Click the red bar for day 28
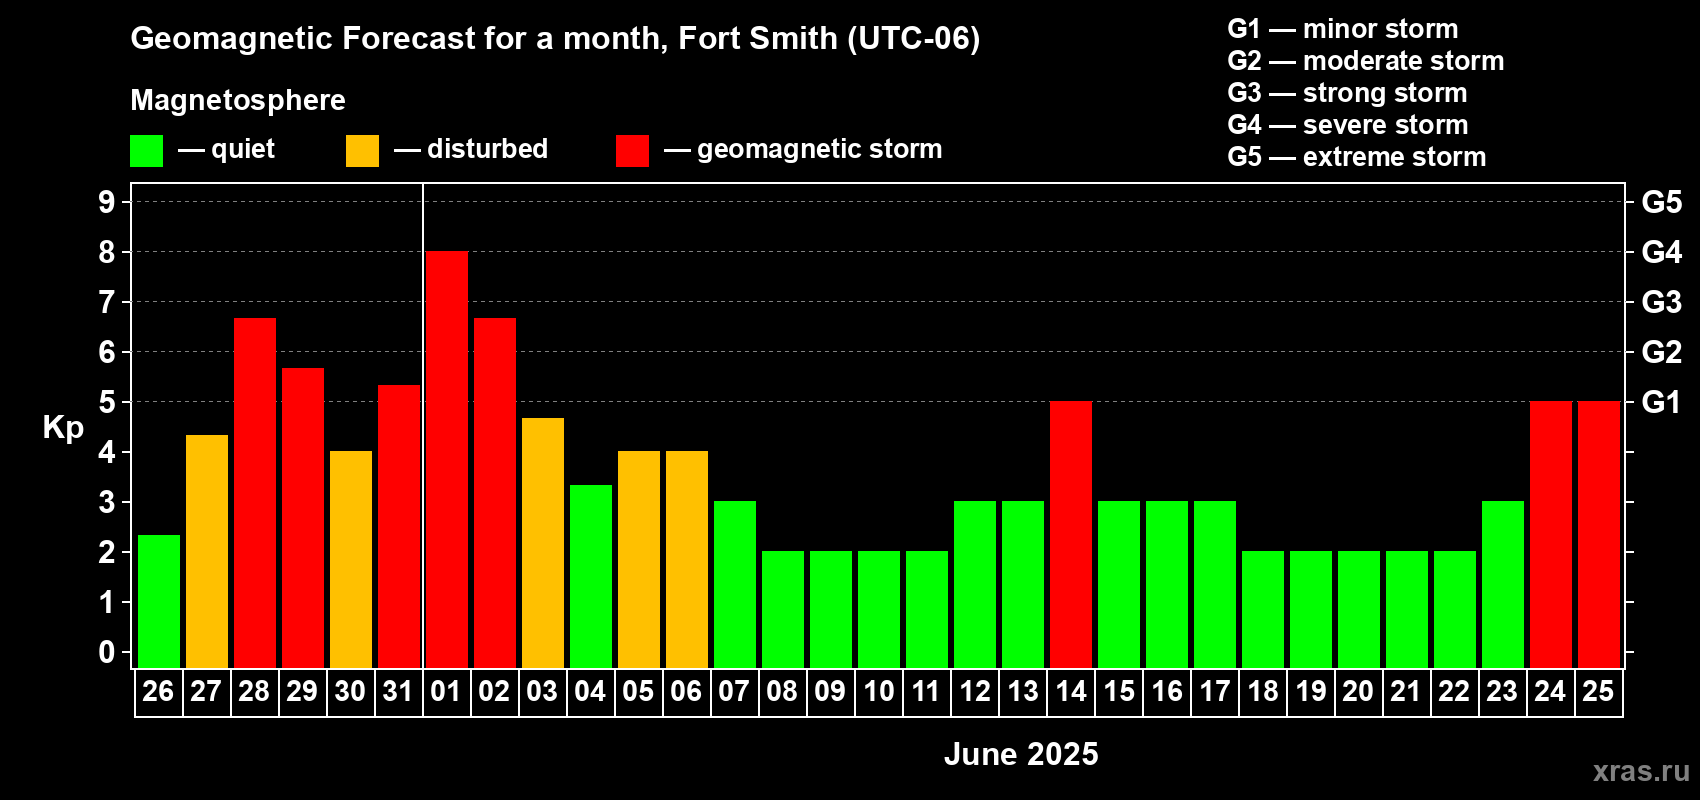 pos(255,493)
